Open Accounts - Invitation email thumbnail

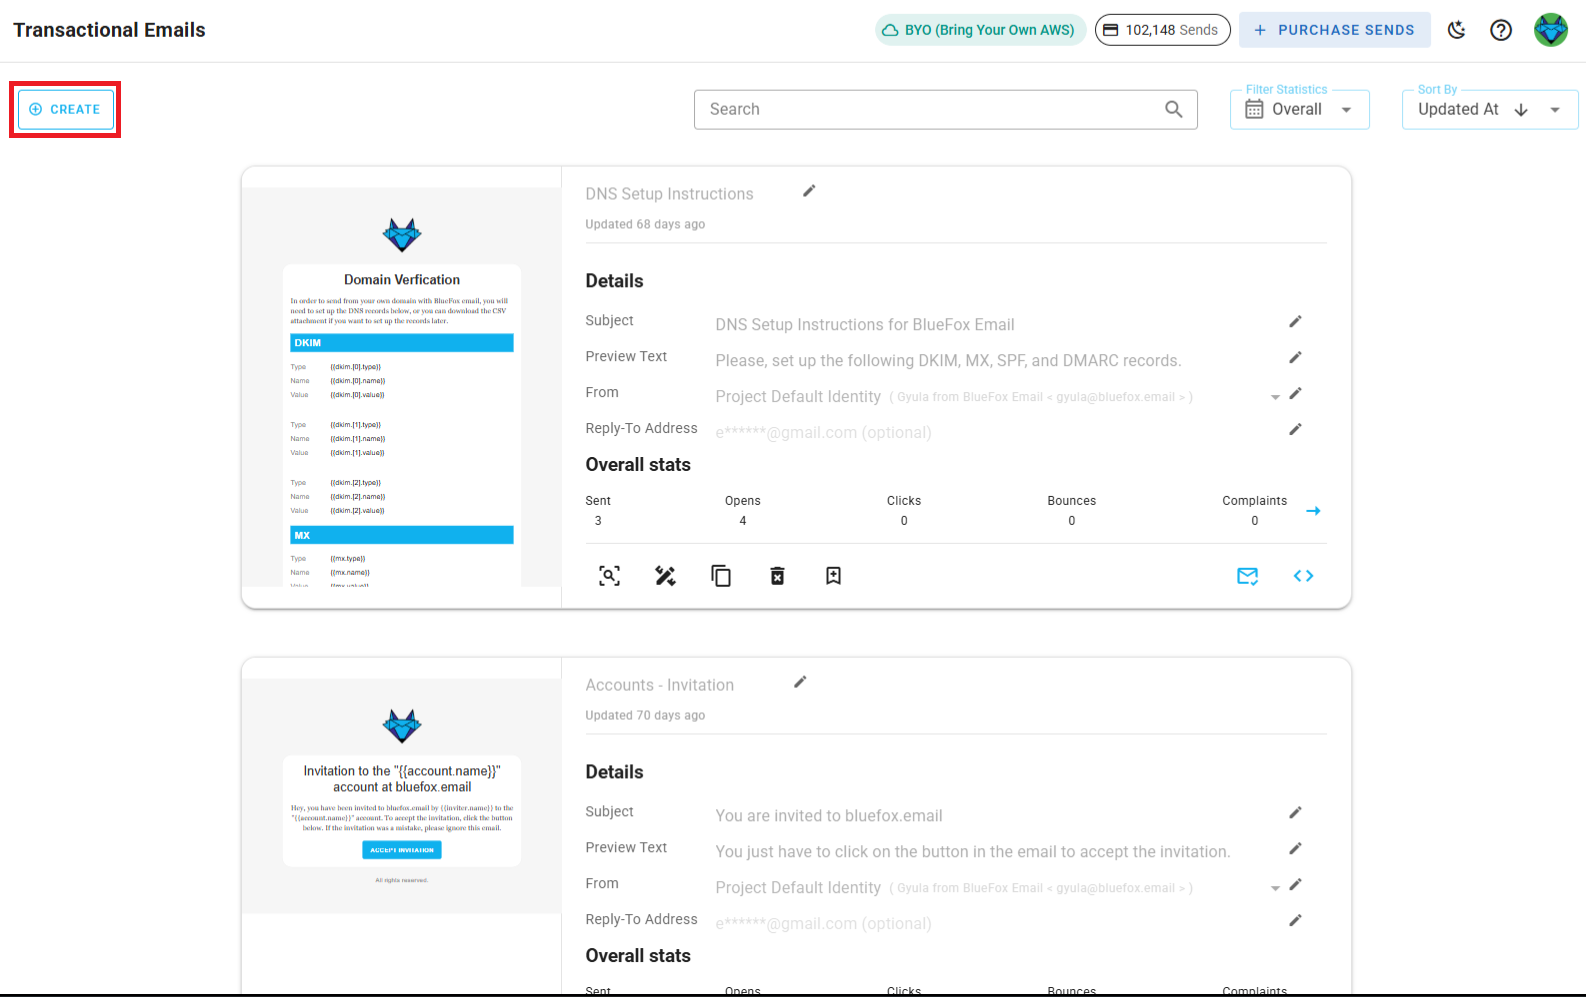coord(402,796)
